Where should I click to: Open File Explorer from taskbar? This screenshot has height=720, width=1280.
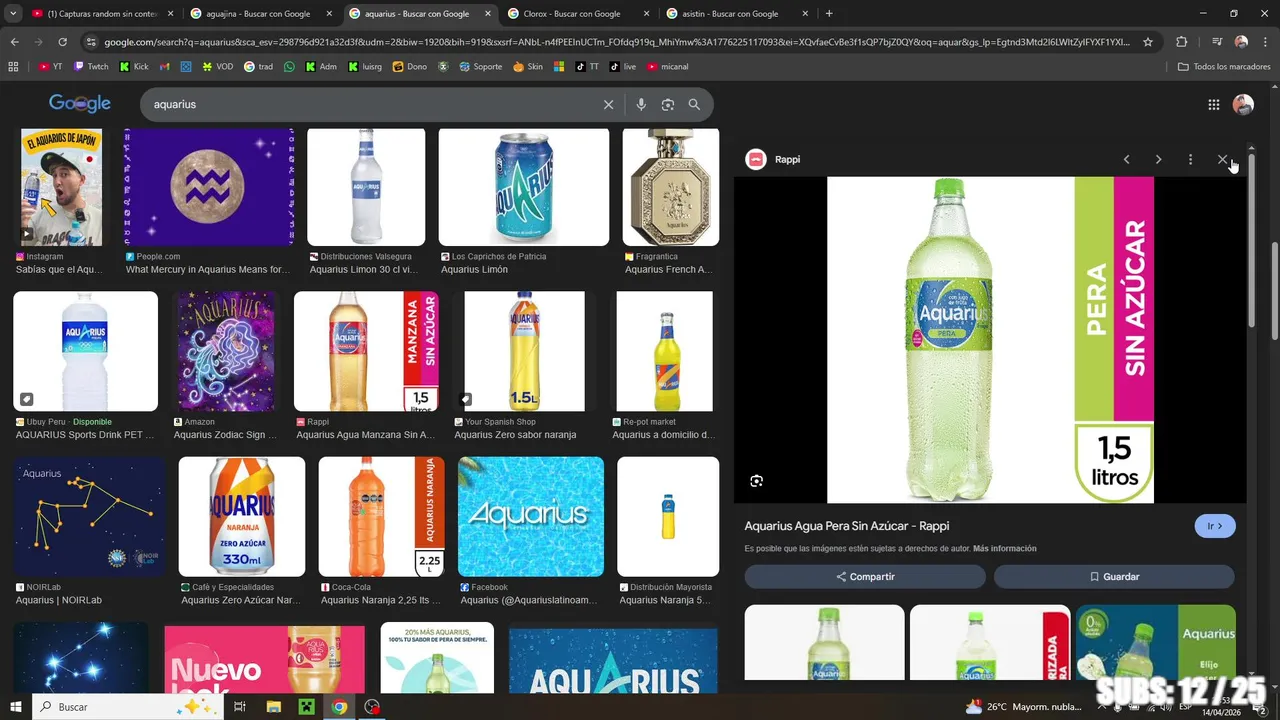273,707
